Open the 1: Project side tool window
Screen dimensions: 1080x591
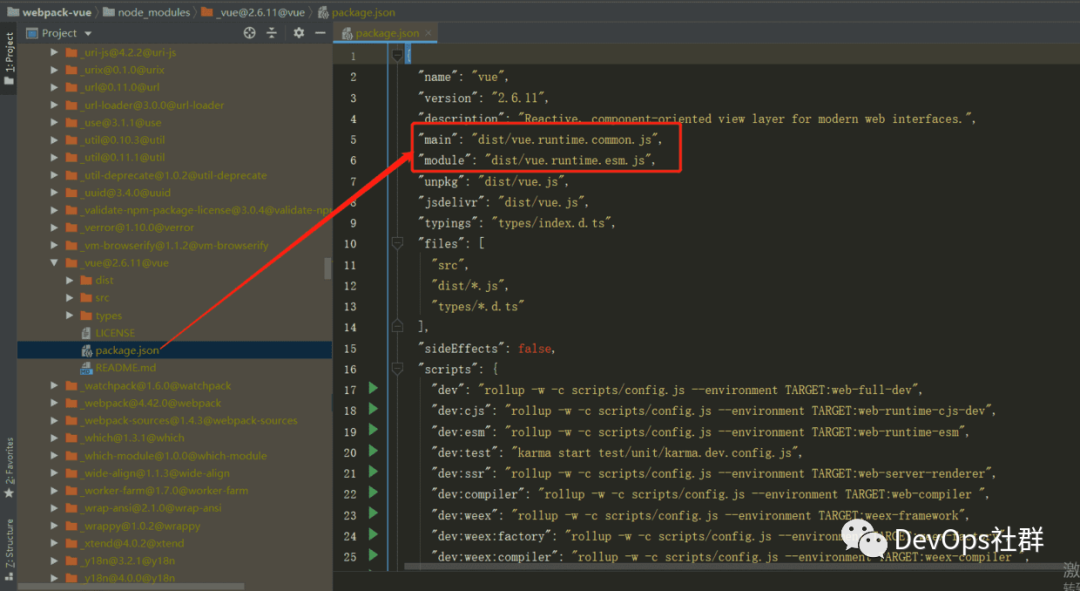pos(8,59)
